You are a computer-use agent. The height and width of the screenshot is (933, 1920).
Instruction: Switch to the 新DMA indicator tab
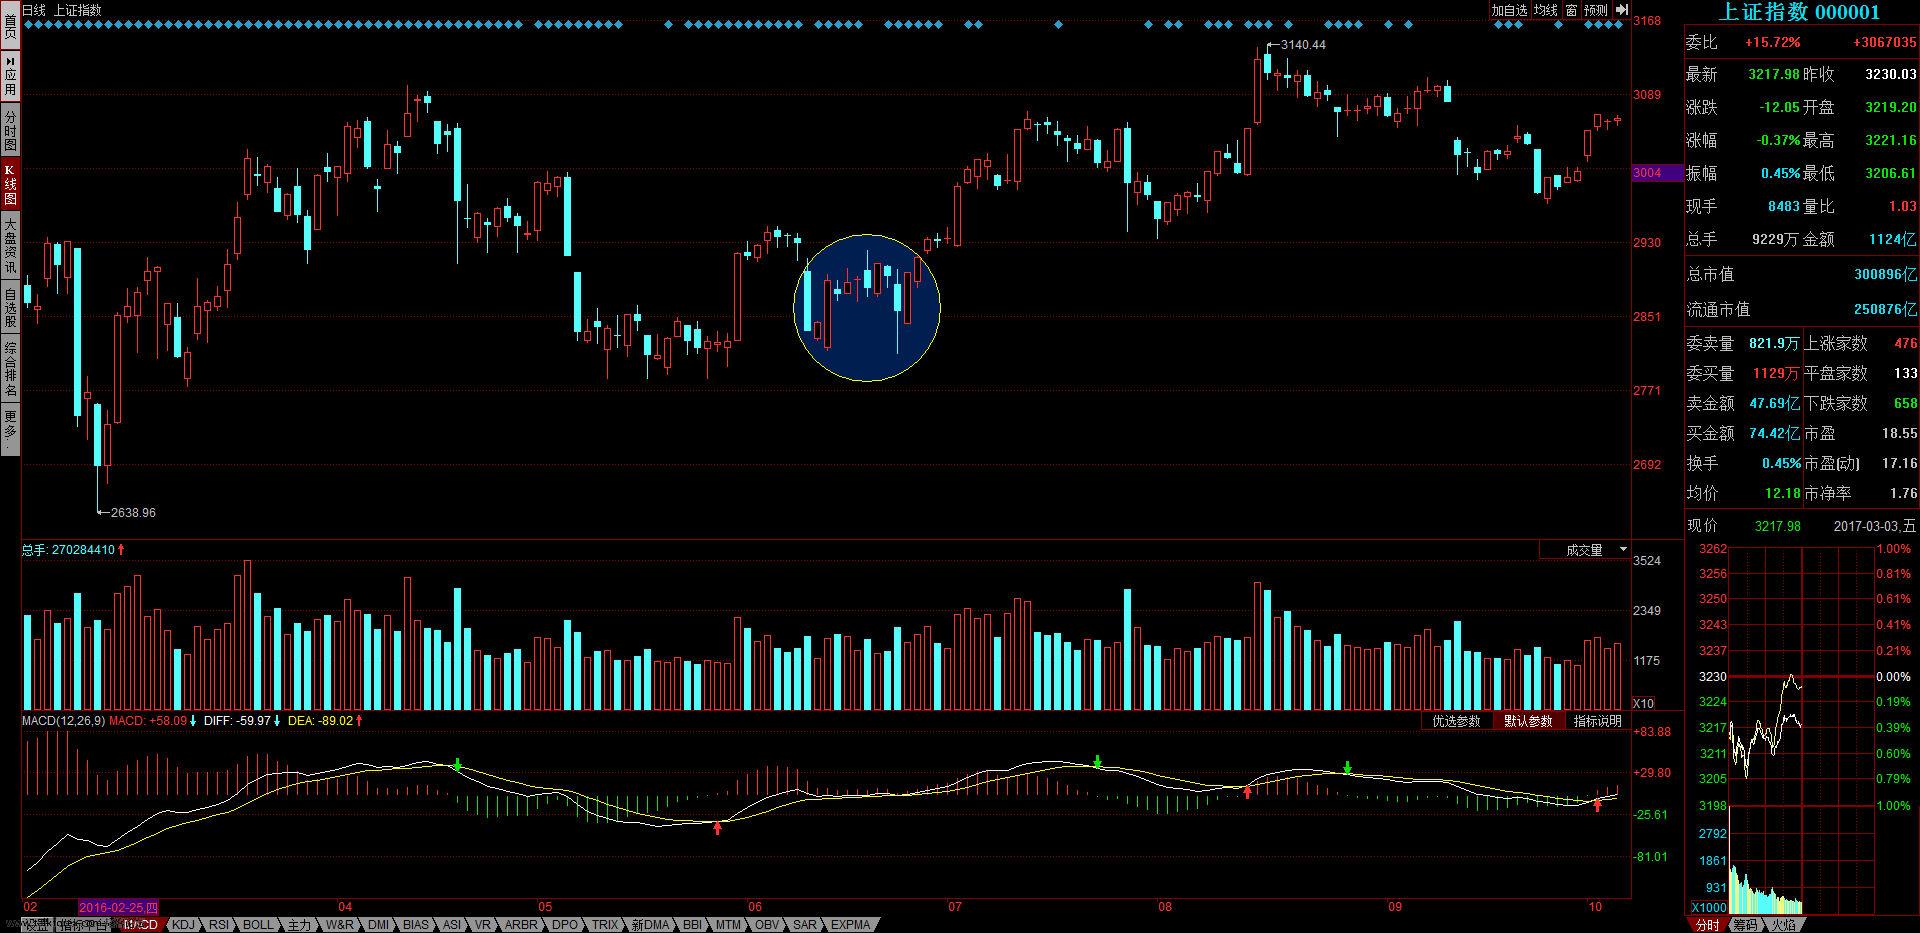click(x=650, y=925)
